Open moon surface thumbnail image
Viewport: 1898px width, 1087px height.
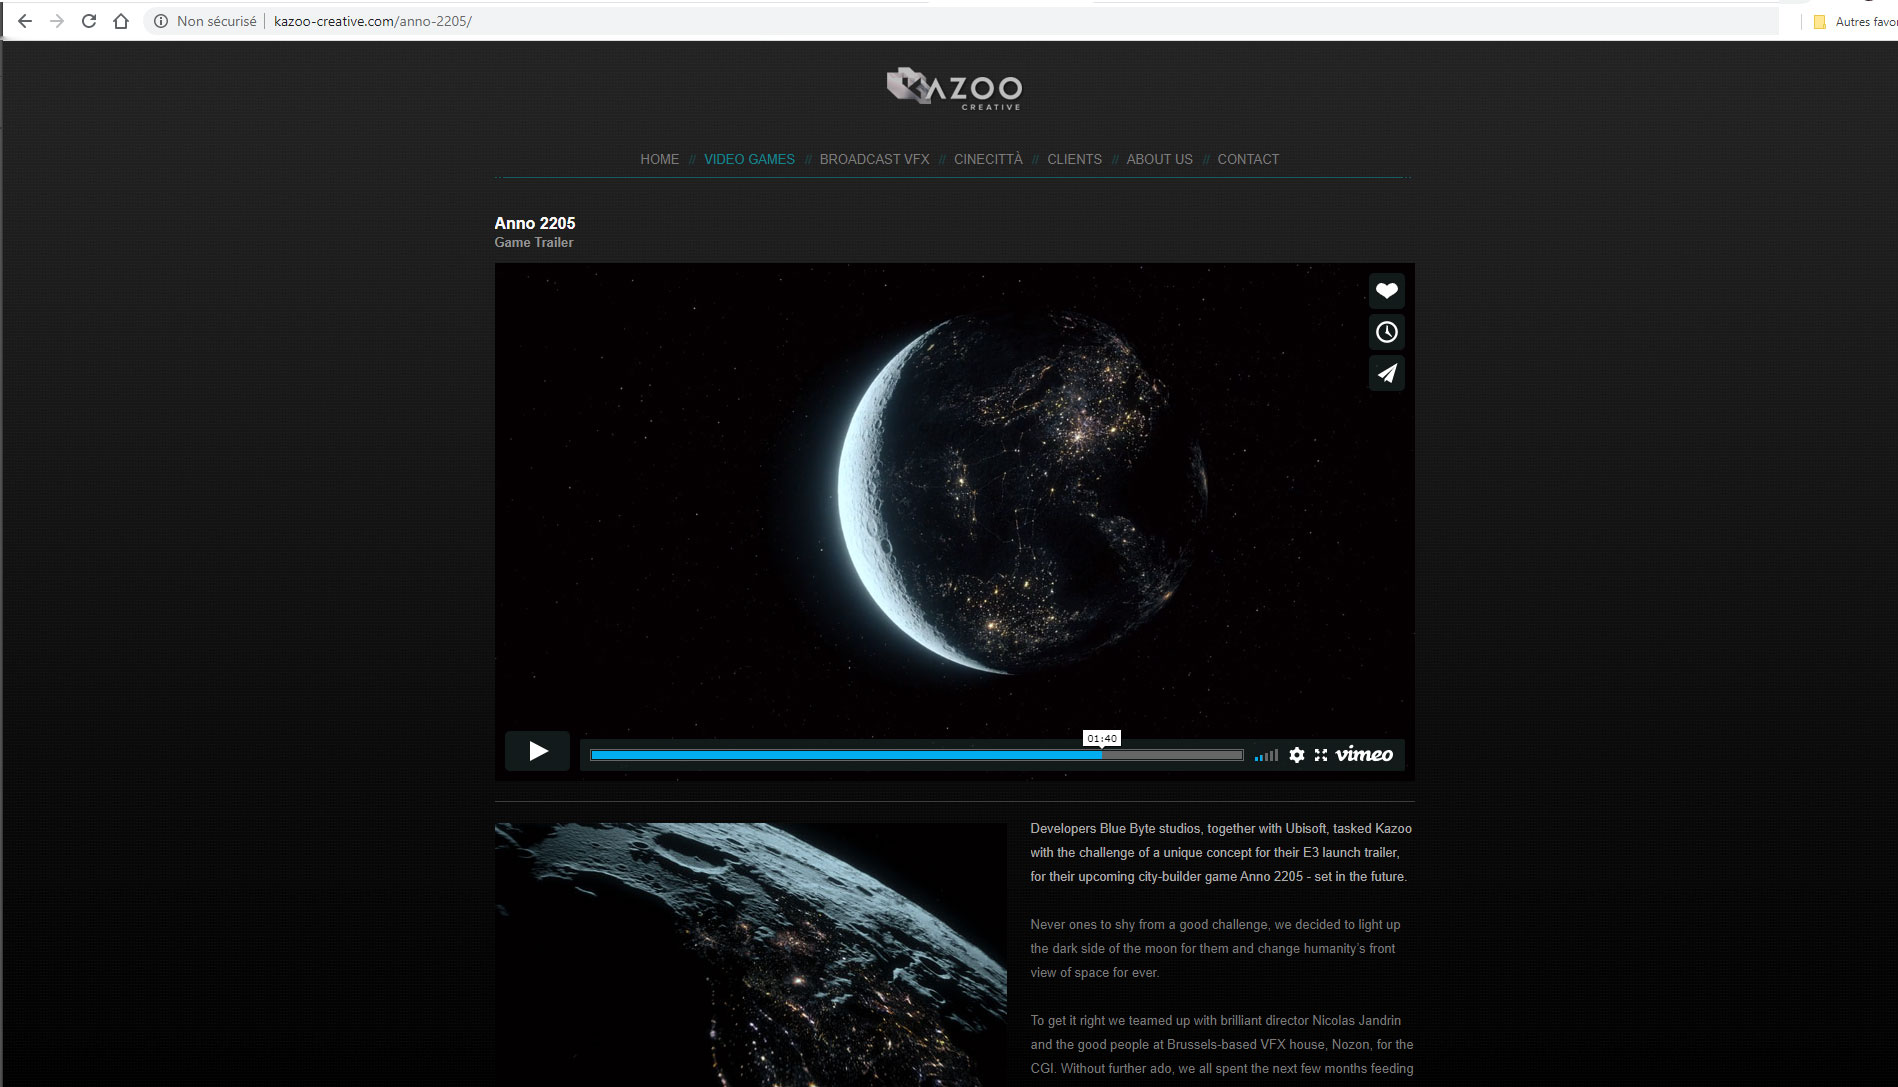coord(750,954)
